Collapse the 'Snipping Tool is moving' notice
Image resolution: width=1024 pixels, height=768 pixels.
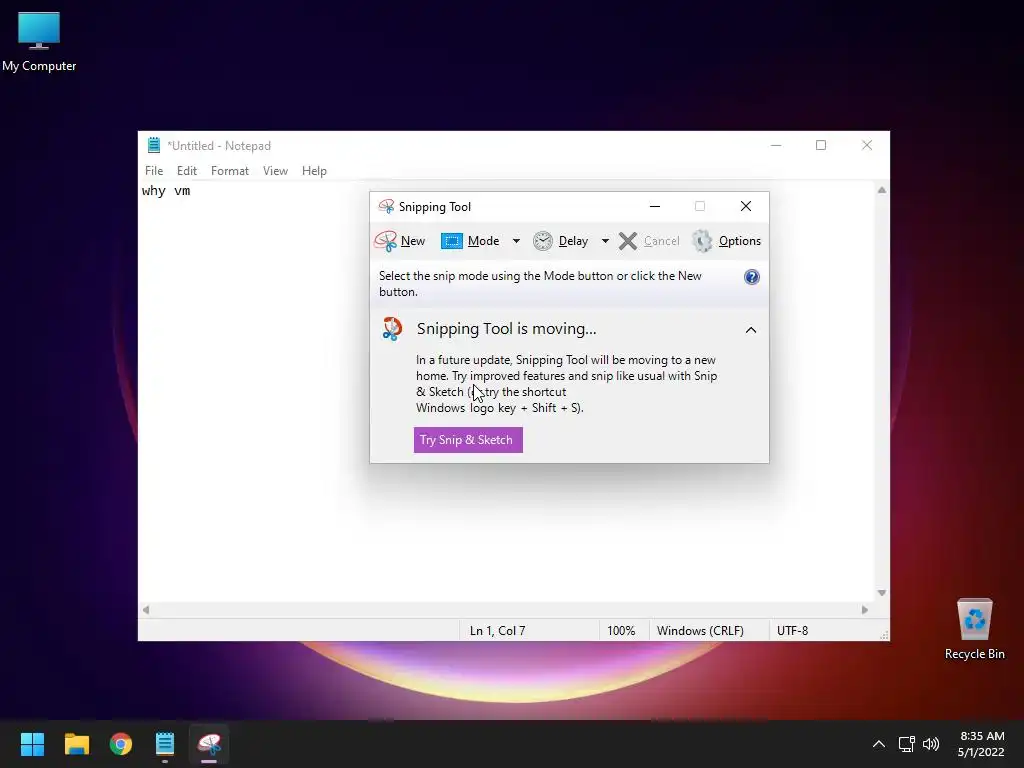[751, 330]
